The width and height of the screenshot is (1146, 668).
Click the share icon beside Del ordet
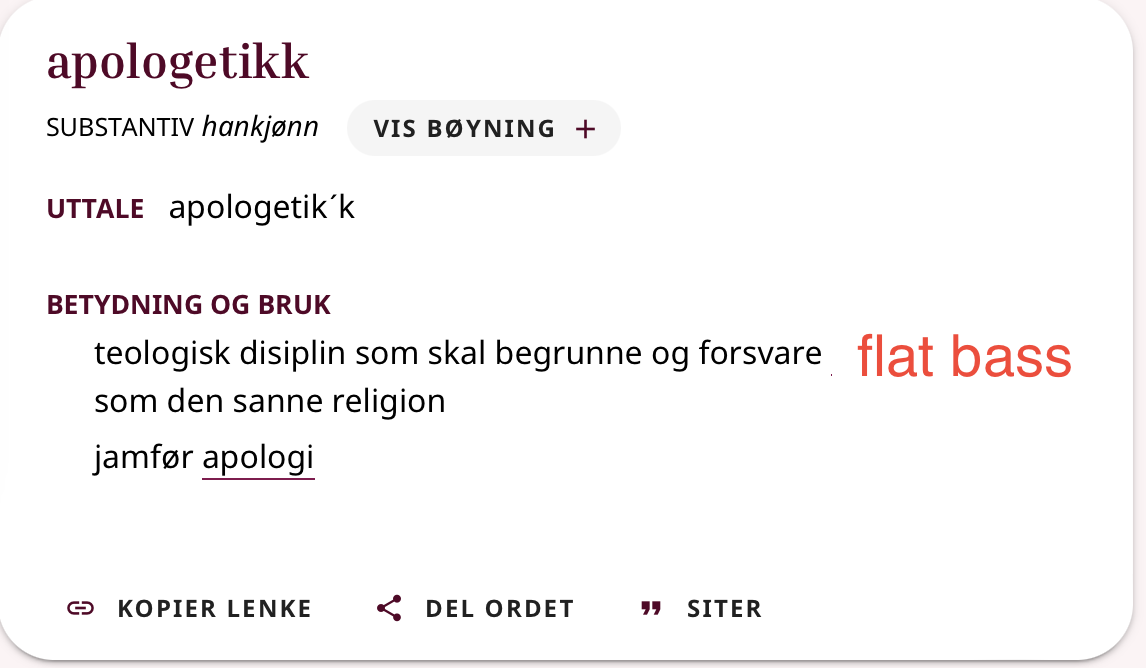click(x=389, y=608)
